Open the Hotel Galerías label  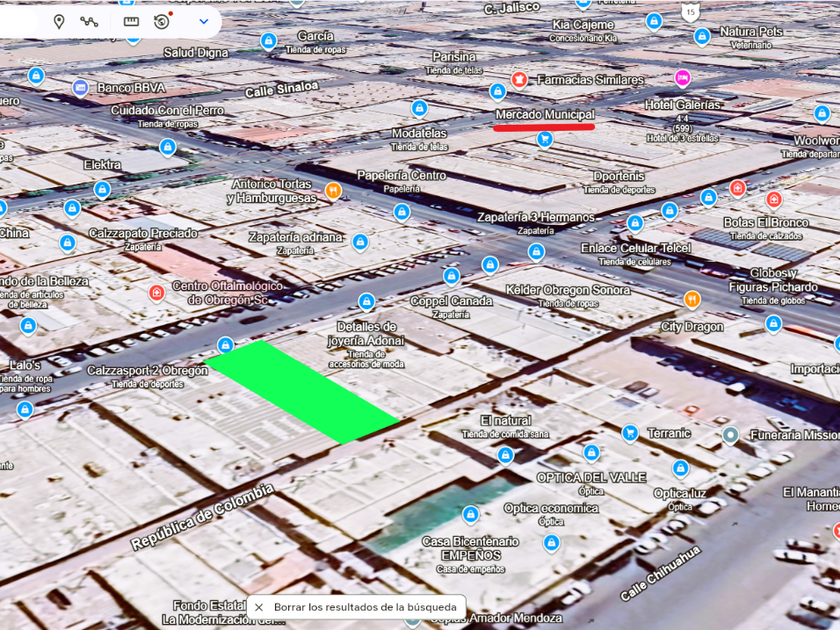click(x=682, y=104)
